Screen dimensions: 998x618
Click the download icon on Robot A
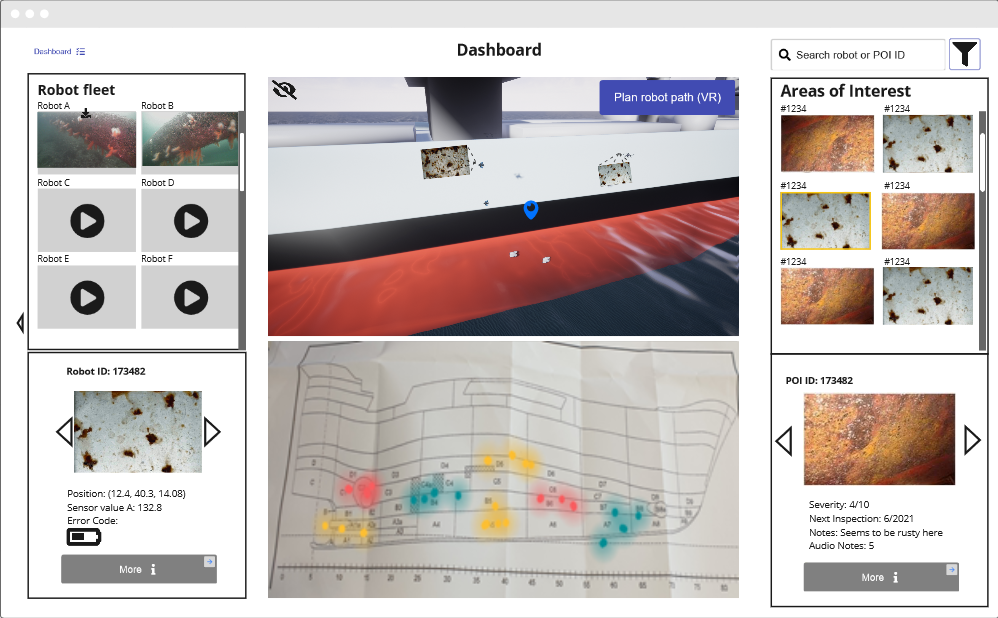(86, 114)
